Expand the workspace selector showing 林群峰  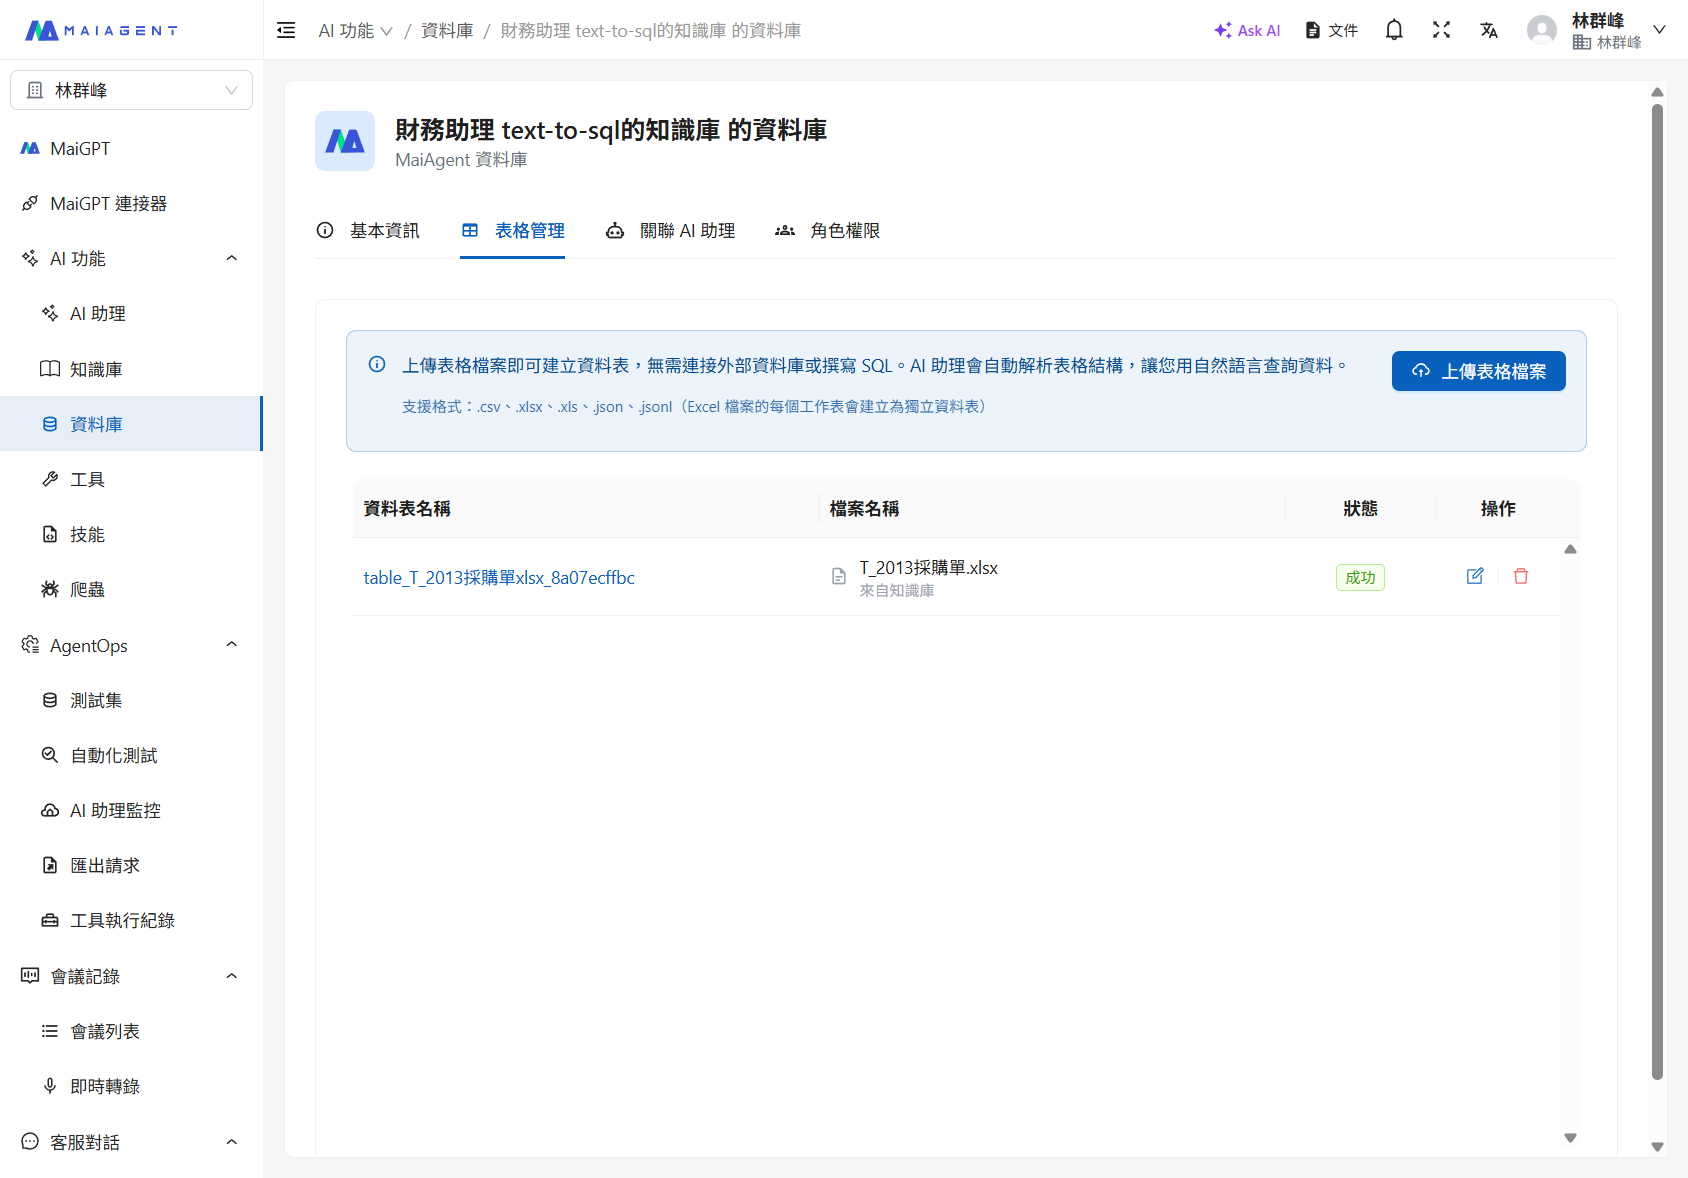131,89
